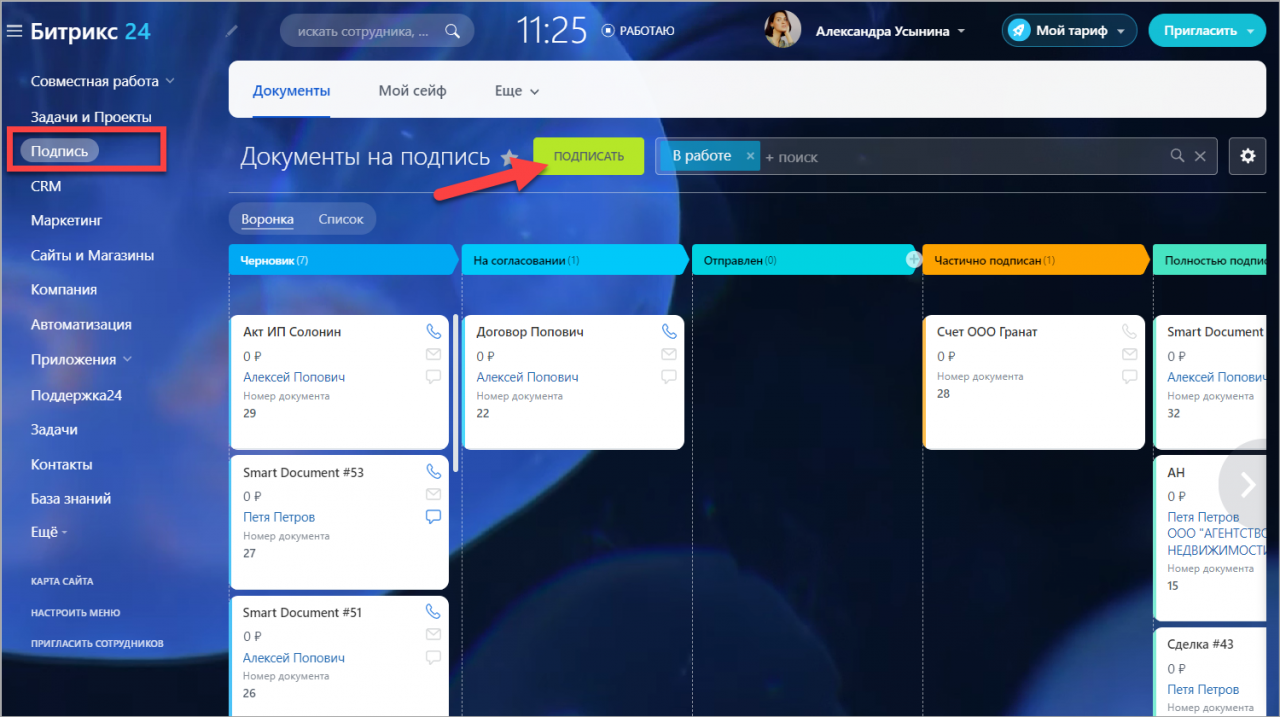Open the КАРТА САЙТА link
The image size is (1280, 717).
click(62, 581)
